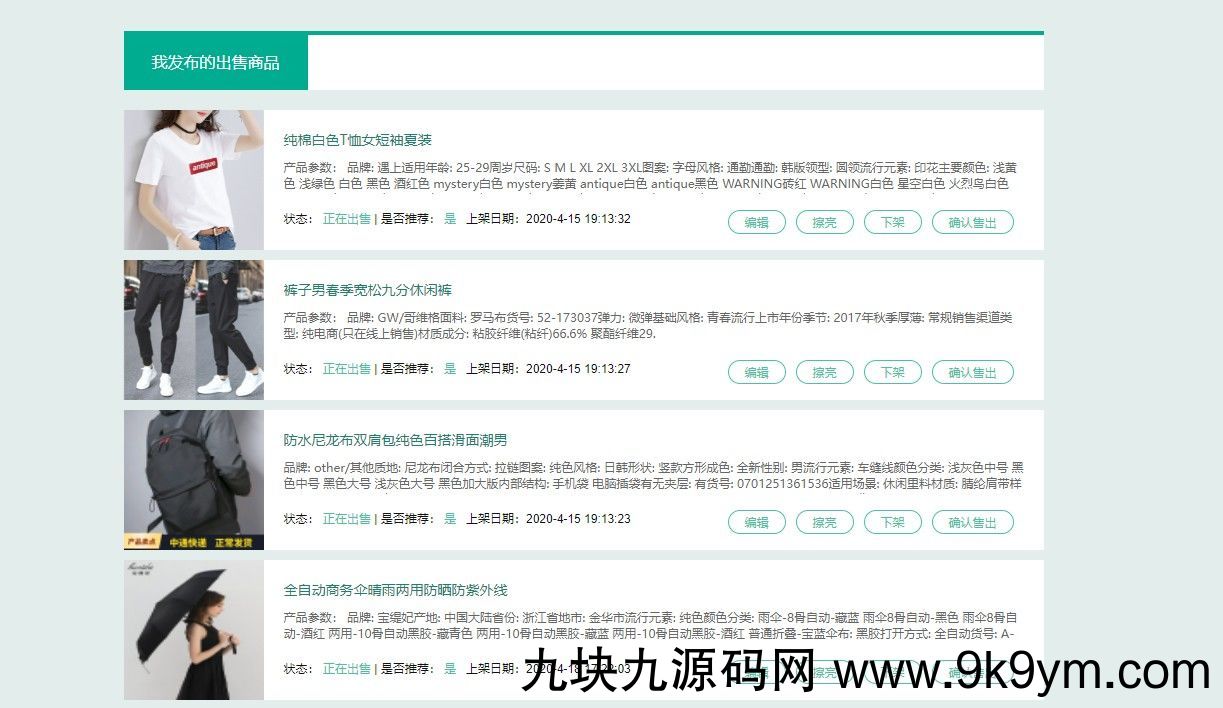The height and width of the screenshot is (708, 1223).
Task: Open the 我发布的出售商品 tab
Action: pyautogui.click(x=215, y=62)
